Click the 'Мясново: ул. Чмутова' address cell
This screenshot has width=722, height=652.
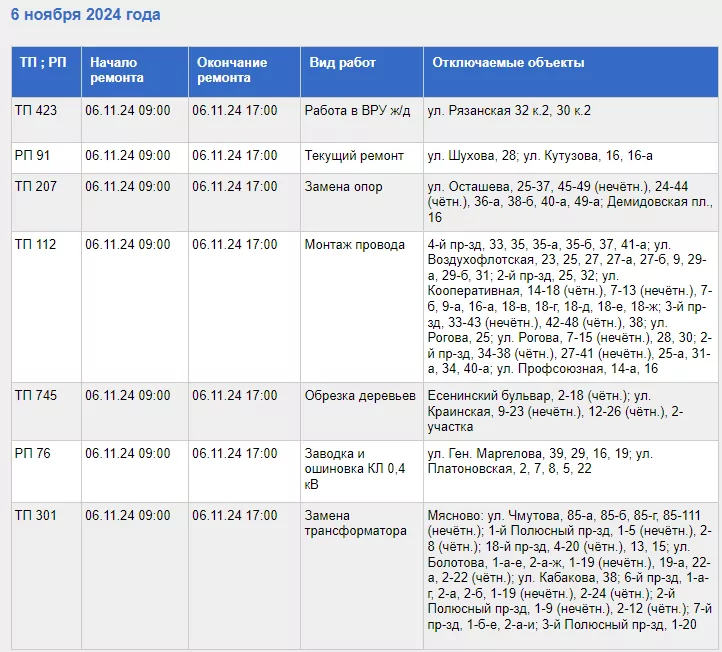(x=571, y=576)
